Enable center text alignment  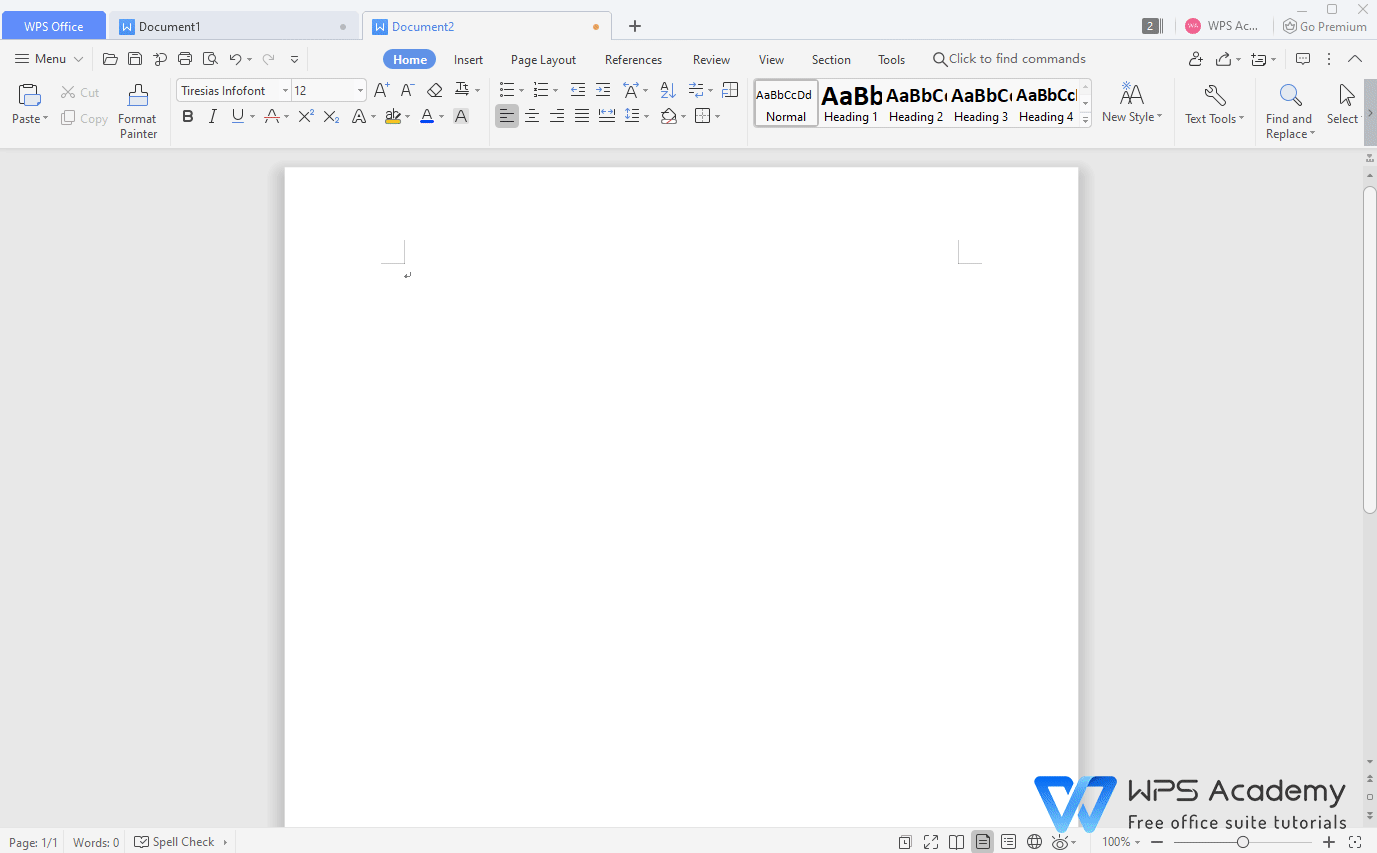pyautogui.click(x=531, y=116)
